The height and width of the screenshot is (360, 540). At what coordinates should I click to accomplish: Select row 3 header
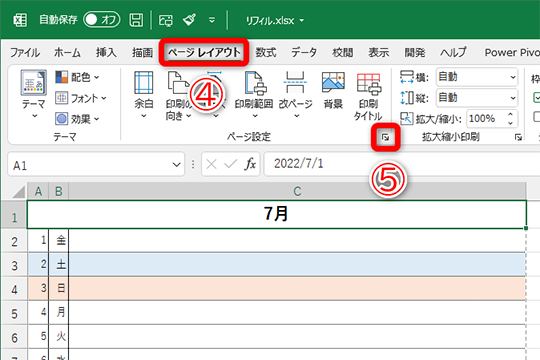(x=14, y=266)
